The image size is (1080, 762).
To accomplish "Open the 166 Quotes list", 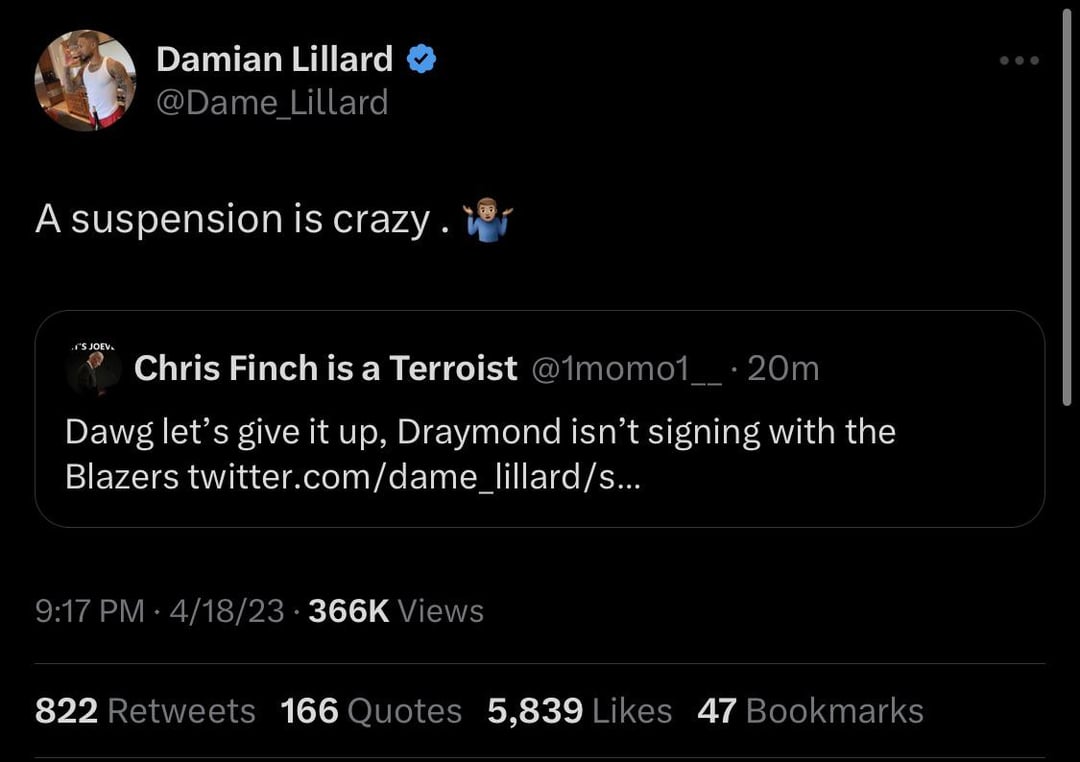I will pyautogui.click(x=371, y=711).
